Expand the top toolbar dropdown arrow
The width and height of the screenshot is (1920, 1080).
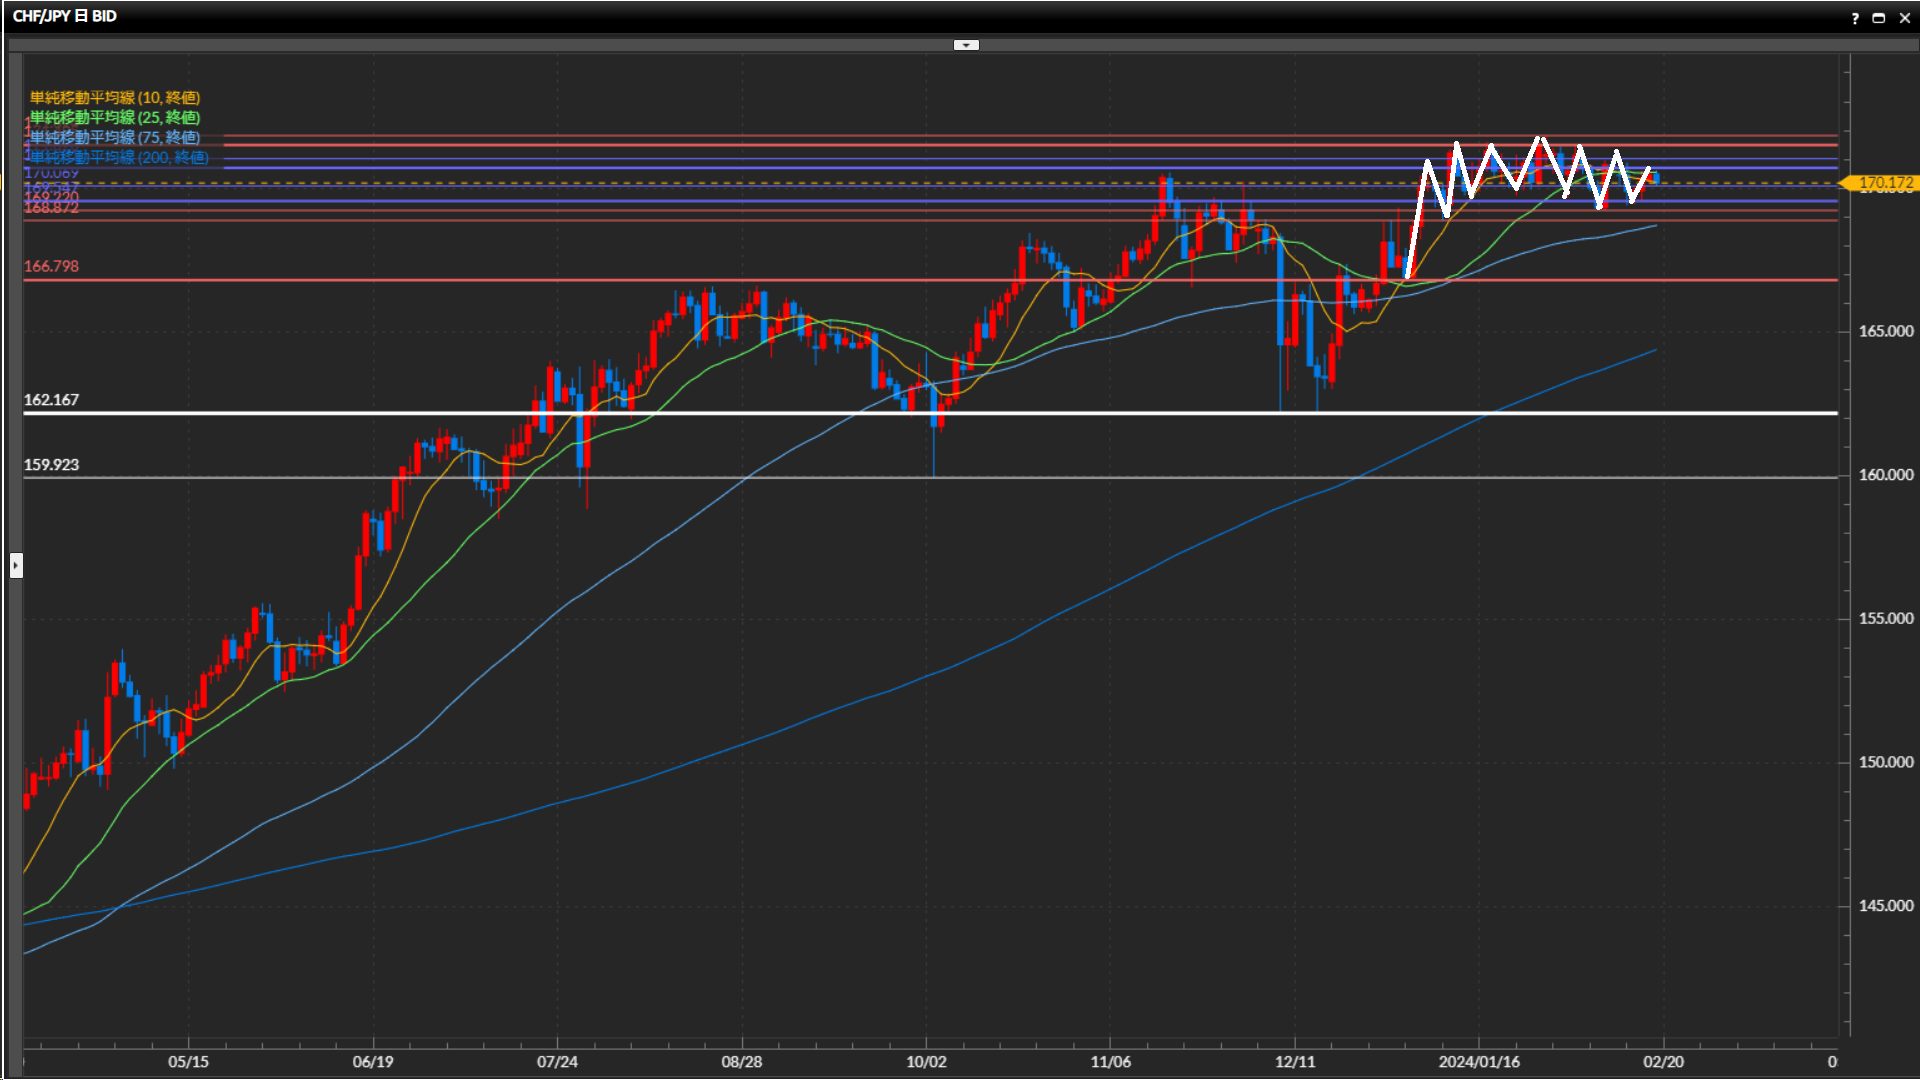(966, 45)
